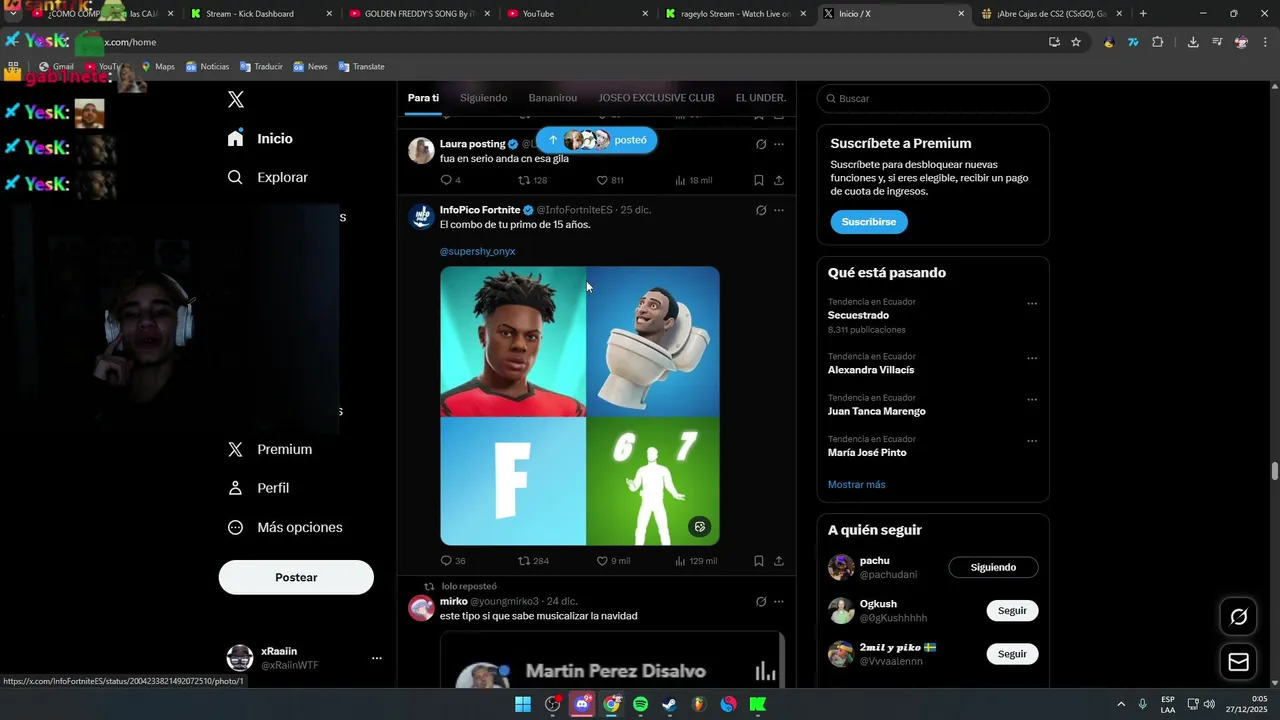
Task: Open the green 67 emote image
Action: (653, 482)
